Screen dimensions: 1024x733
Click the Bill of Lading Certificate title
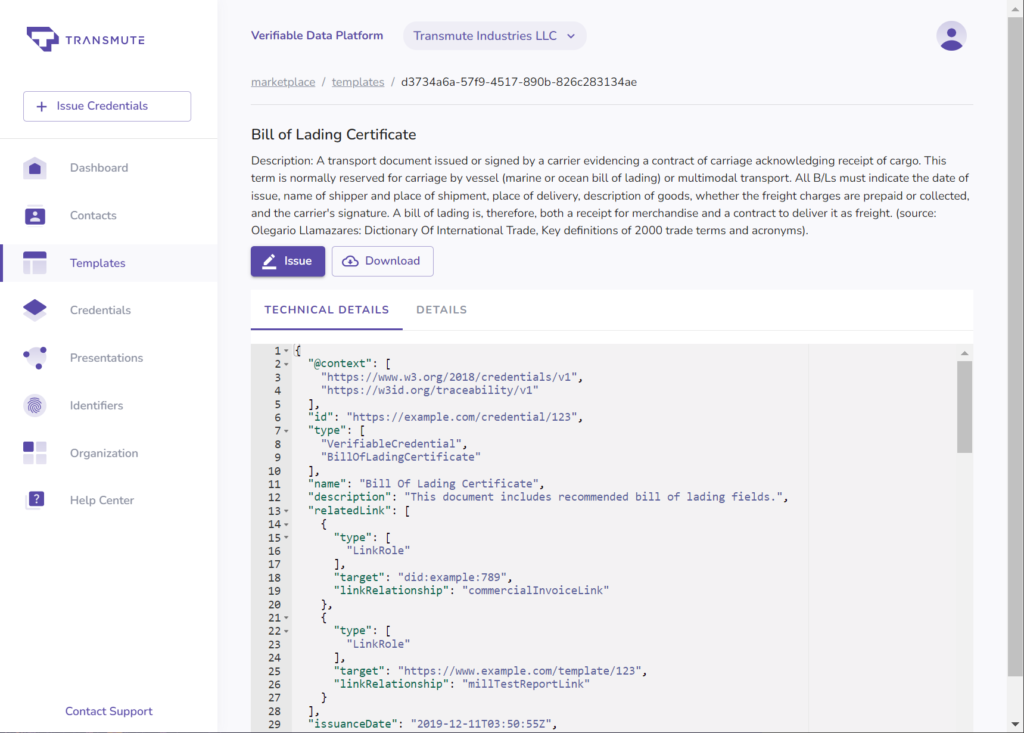333,135
